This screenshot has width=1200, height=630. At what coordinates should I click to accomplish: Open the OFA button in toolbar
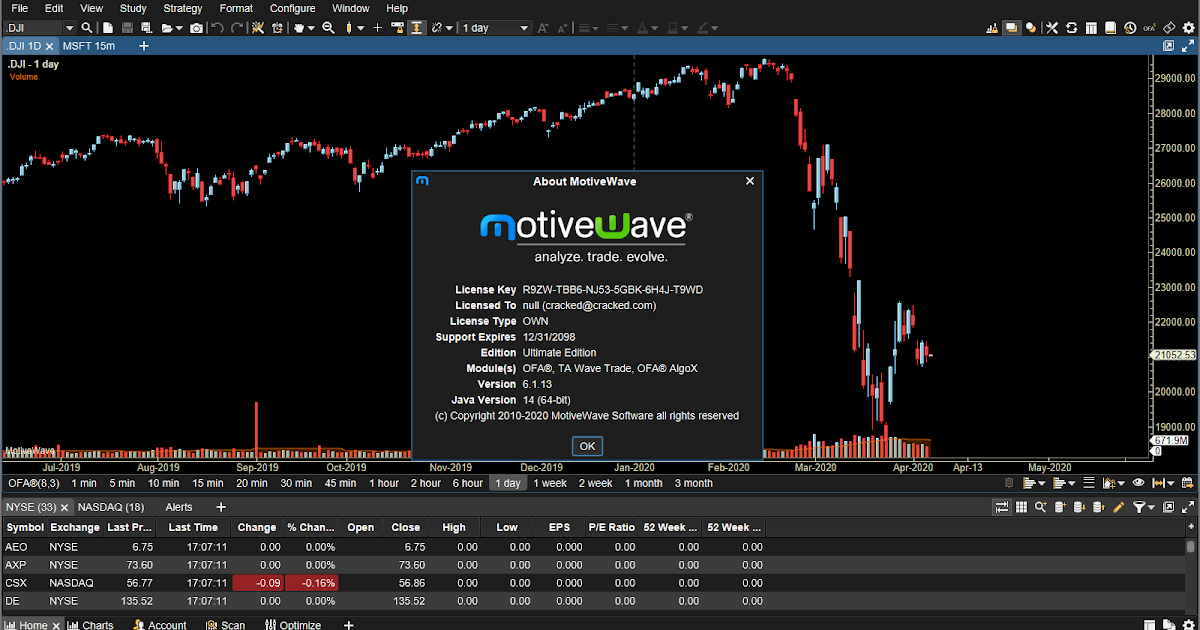[x=1150, y=27]
